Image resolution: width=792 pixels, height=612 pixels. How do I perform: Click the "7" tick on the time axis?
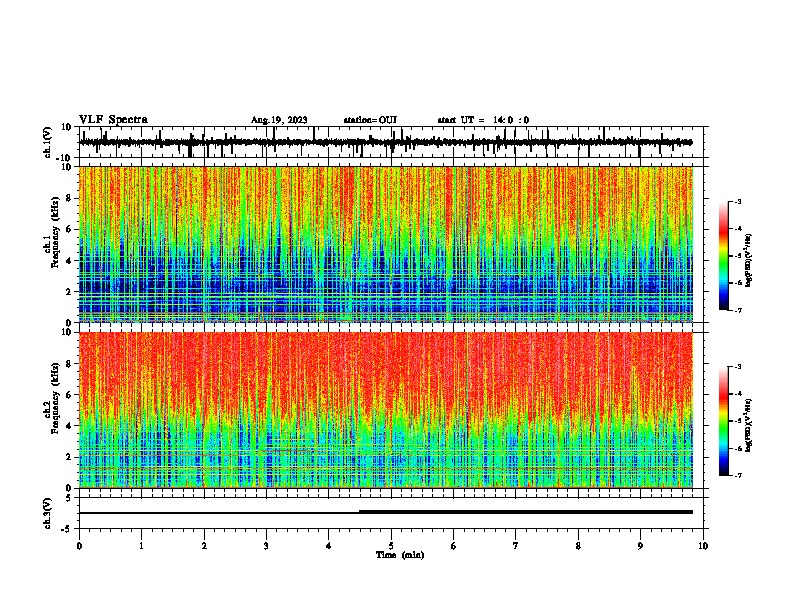(x=516, y=546)
